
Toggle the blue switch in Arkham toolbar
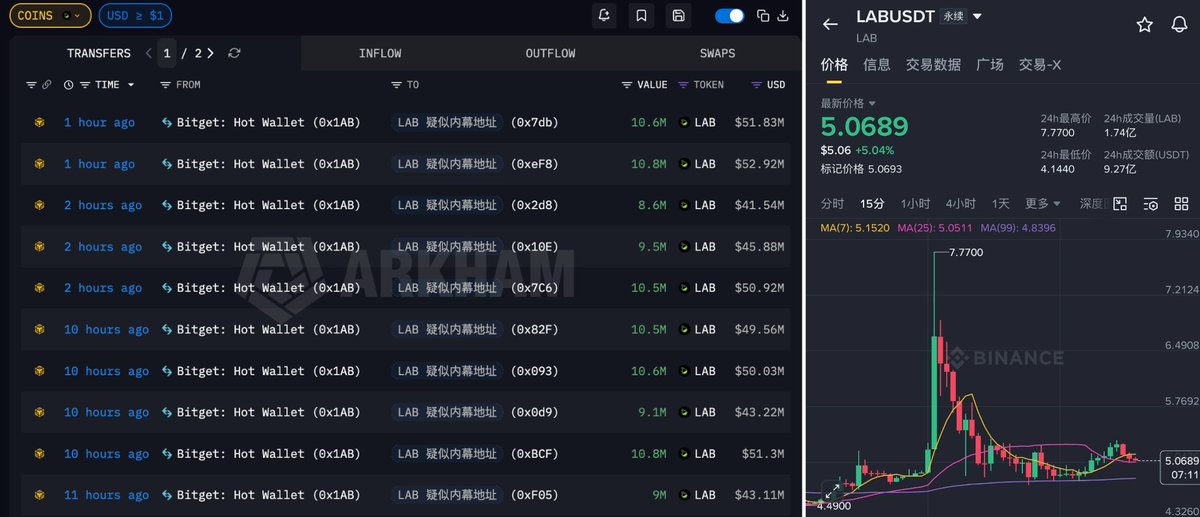click(730, 15)
